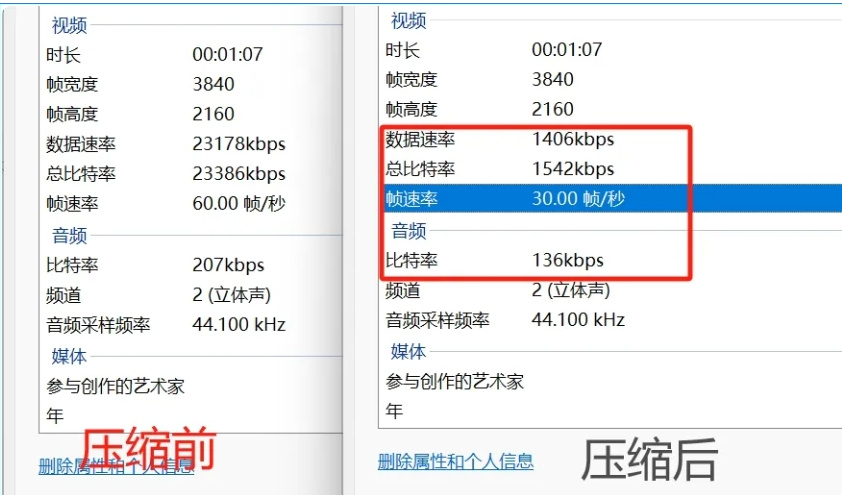Click the 音频 section header in 压缩前 panel

tap(69, 236)
